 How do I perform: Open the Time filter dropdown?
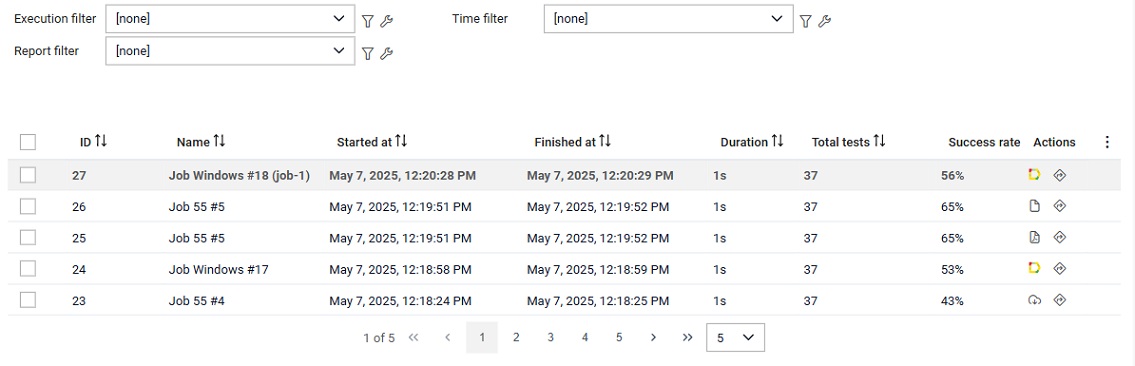coord(668,19)
